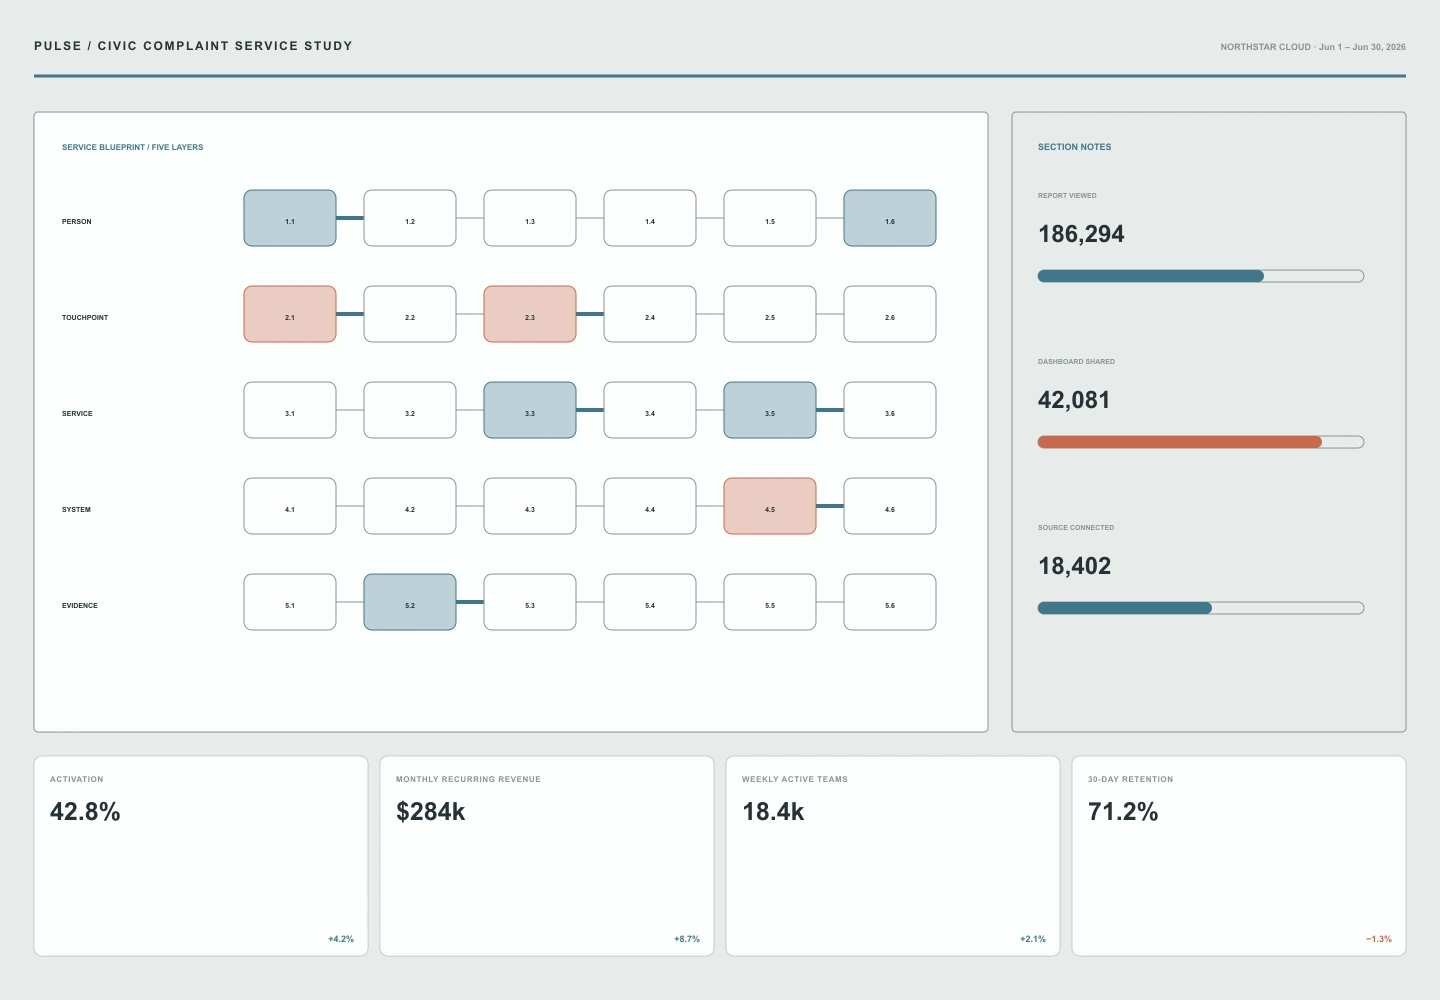Click the 18.4k weekly active teams value
Image resolution: width=1440 pixels, height=1000 pixels.
coord(773,812)
